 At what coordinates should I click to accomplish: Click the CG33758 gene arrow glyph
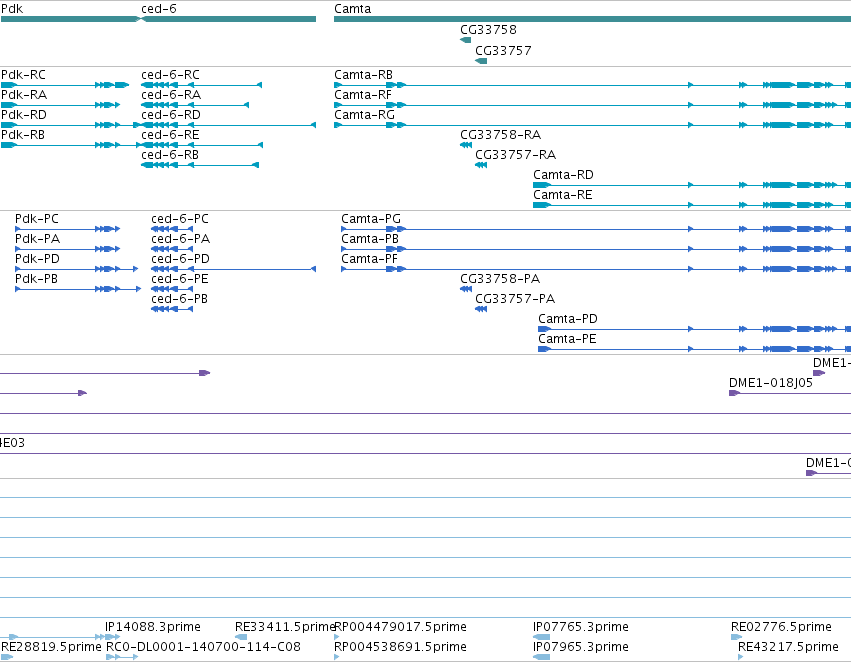pos(466,40)
